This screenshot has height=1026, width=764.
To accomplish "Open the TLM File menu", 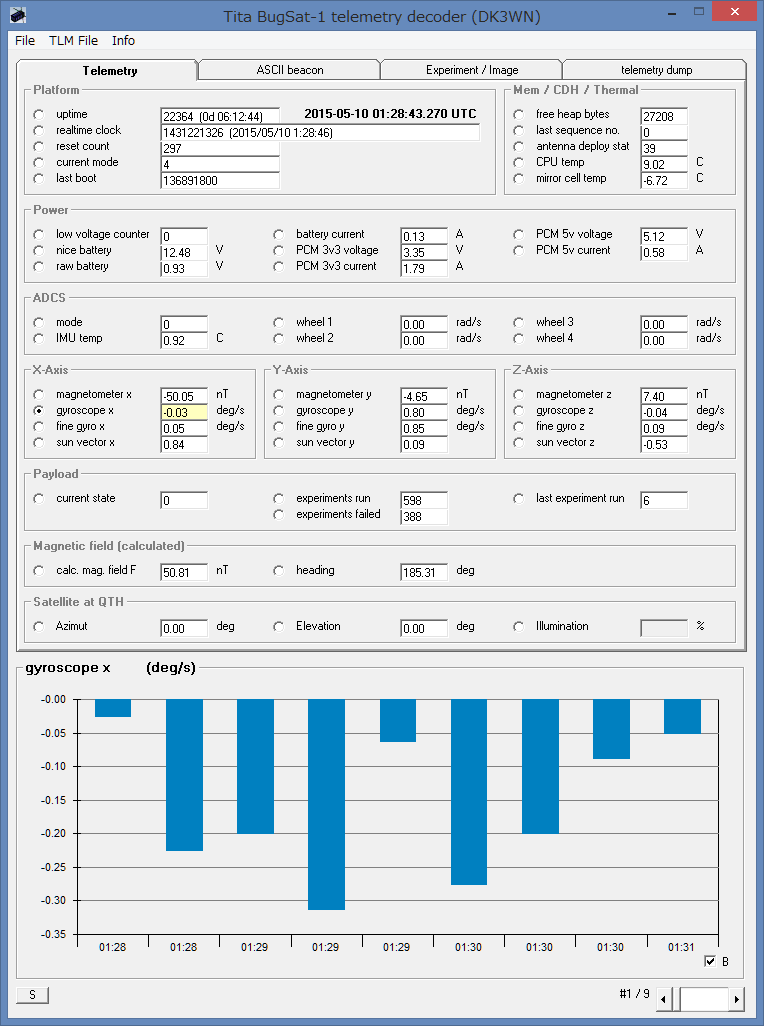I will click(73, 41).
